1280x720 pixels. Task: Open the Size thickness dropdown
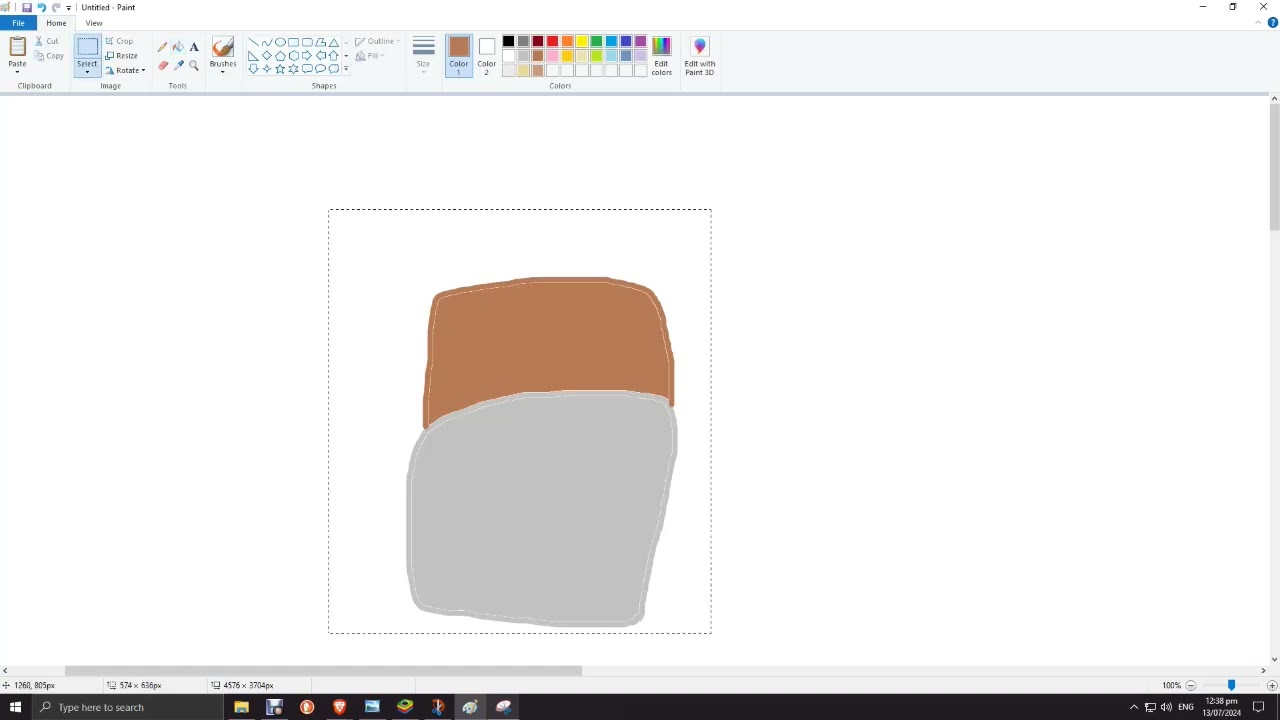point(423,56)
